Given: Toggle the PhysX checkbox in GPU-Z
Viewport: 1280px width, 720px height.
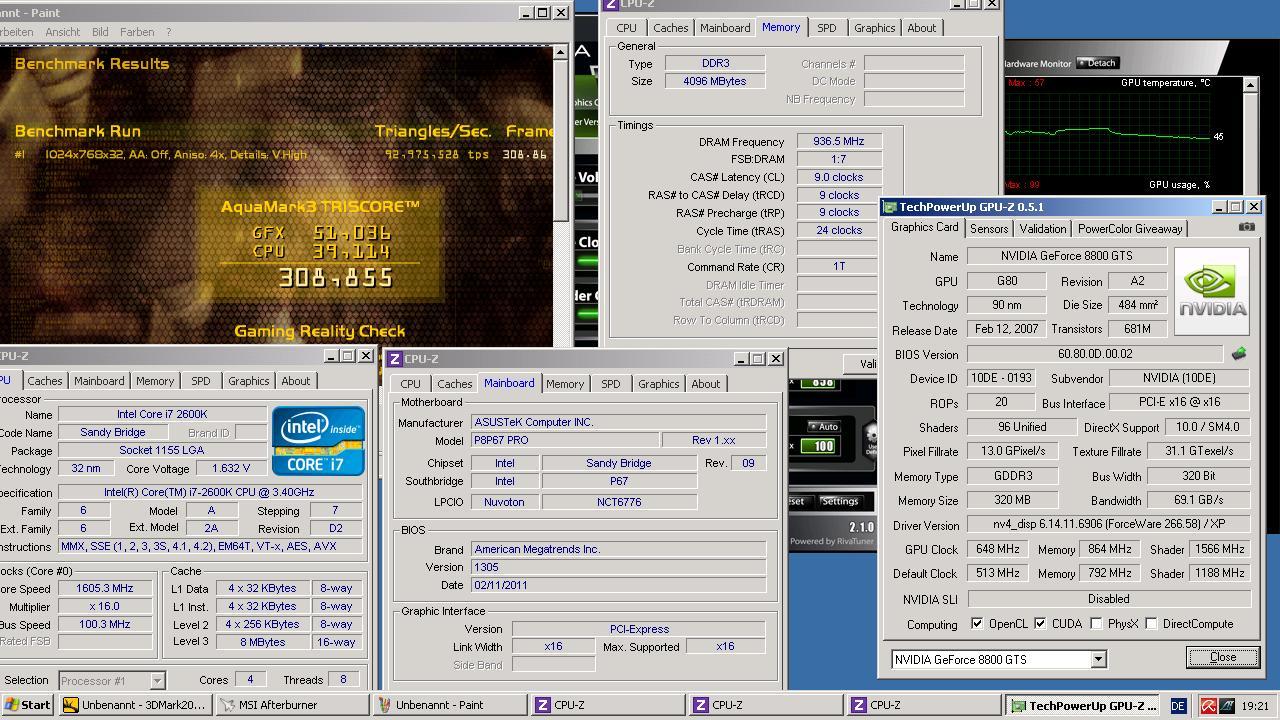Looking at the screenshot, I should [x=1096, y=624].
